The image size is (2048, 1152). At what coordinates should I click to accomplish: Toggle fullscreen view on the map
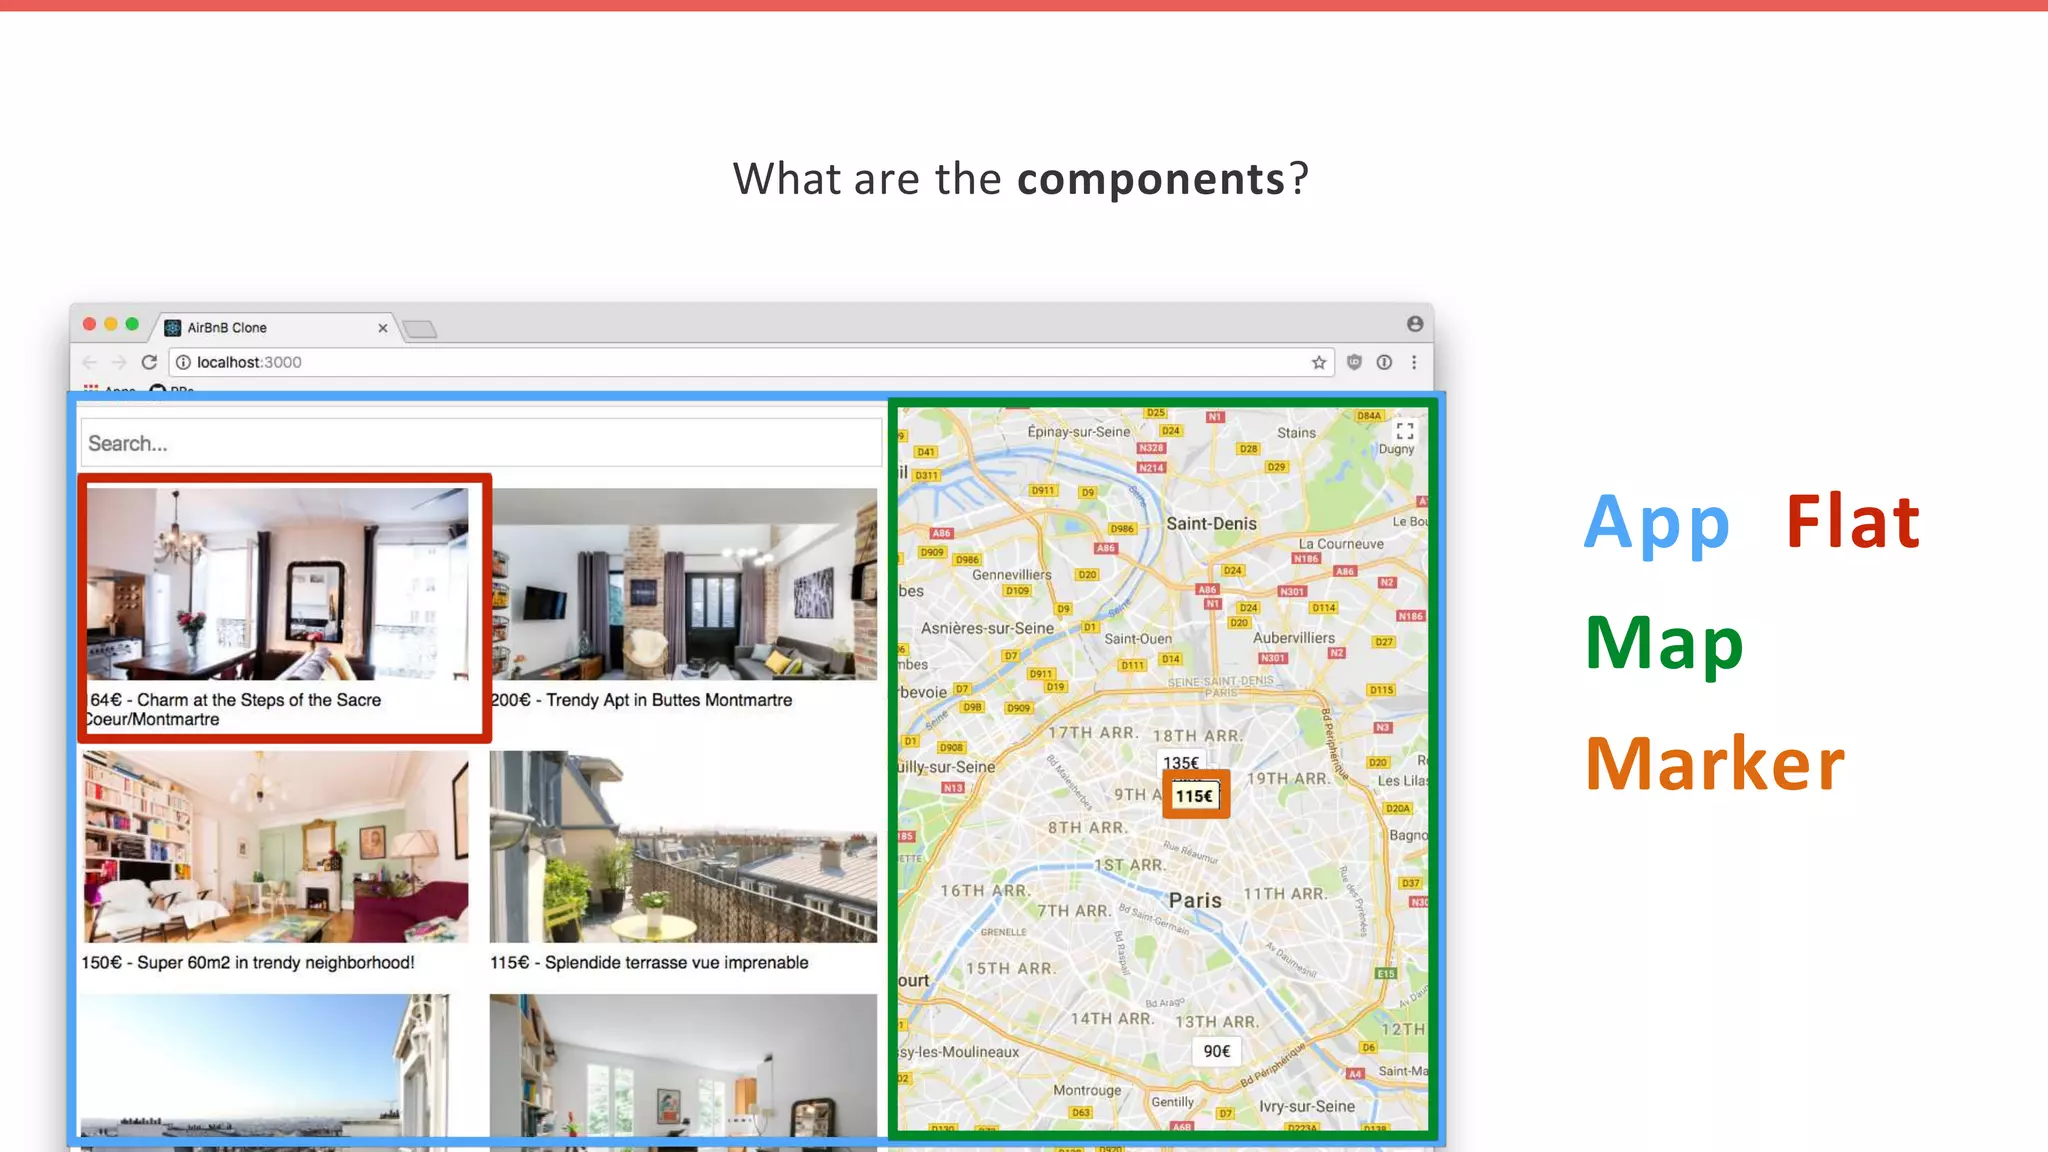point(1405,431)
